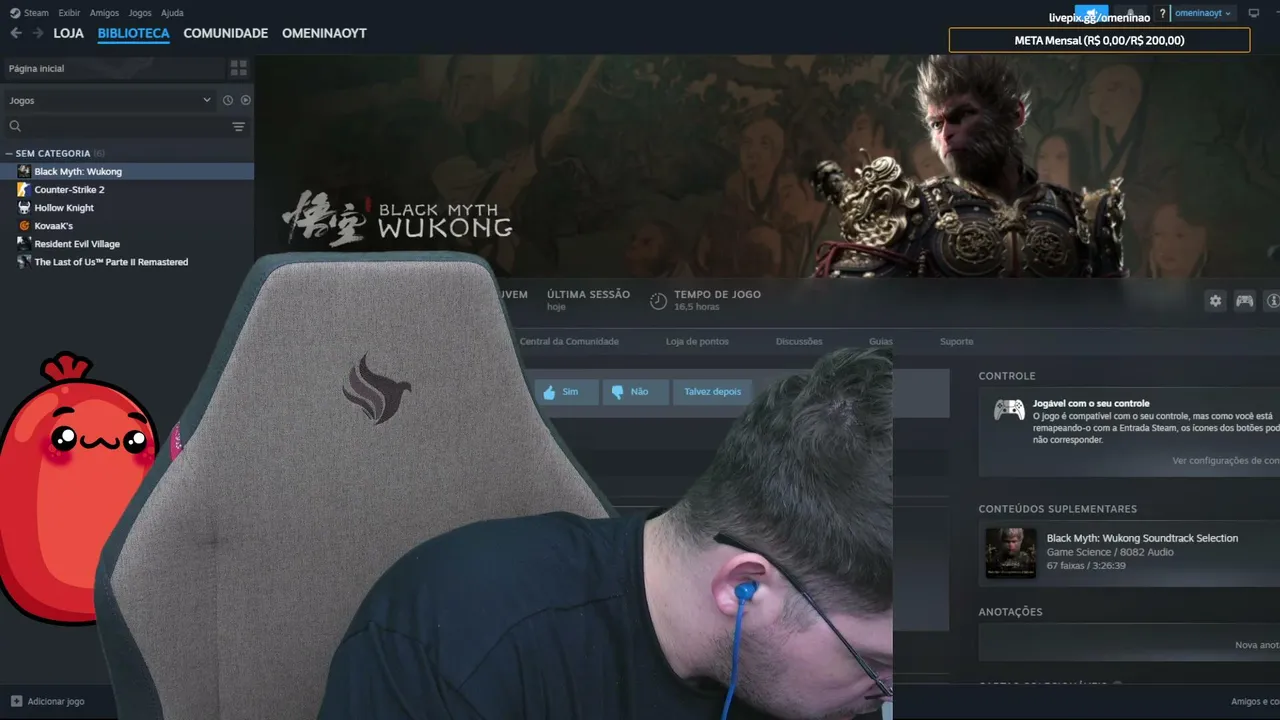Open game settings gear icon
The width and height of the screenshot is (1280, 720).
coord(1215,301)
